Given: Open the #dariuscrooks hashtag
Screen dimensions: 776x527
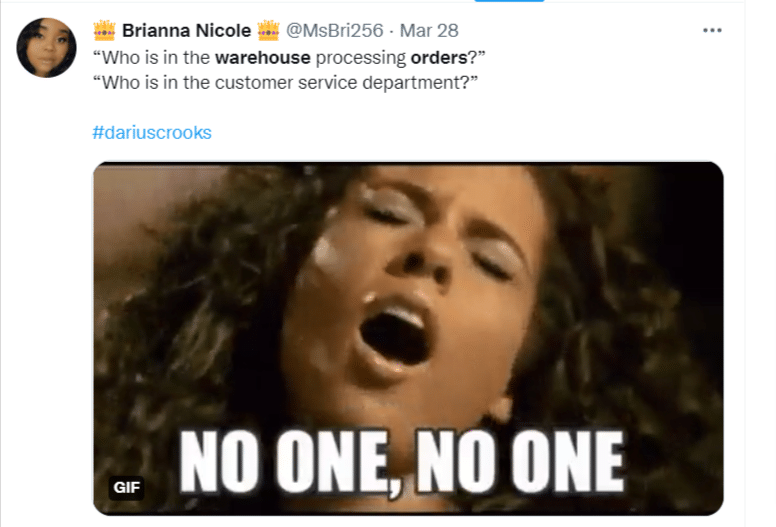Looking at the screenshot, I should [152, 133].
